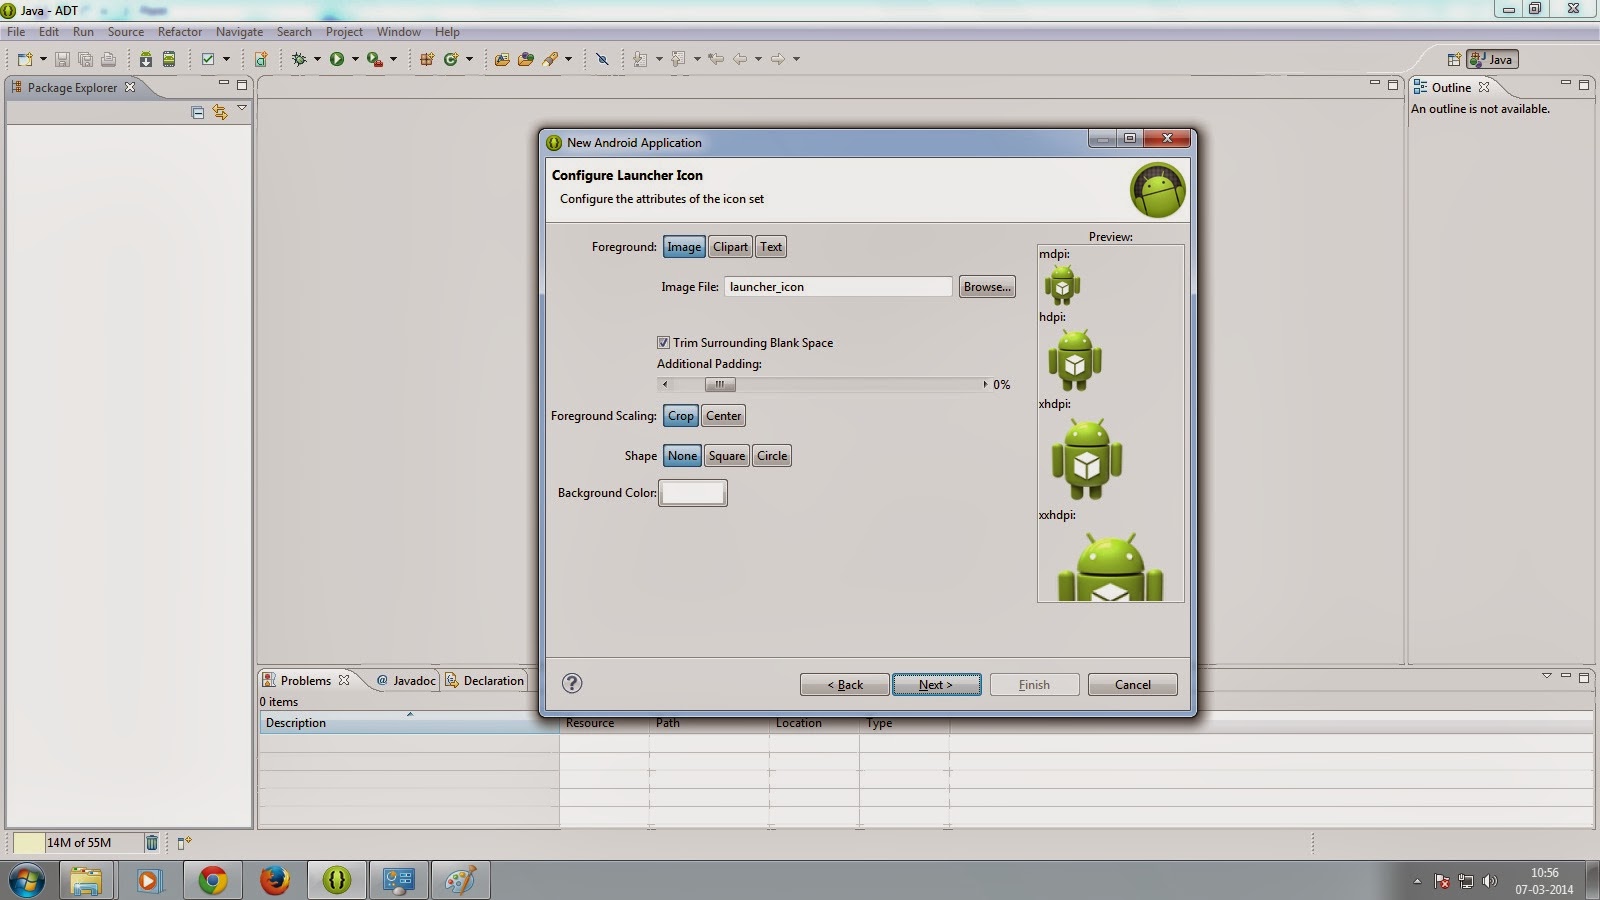This screenshot has height=900, width=1600.
Task: Click the New Java Package icon
Action: pyautogui.click(x=427, y=59)
